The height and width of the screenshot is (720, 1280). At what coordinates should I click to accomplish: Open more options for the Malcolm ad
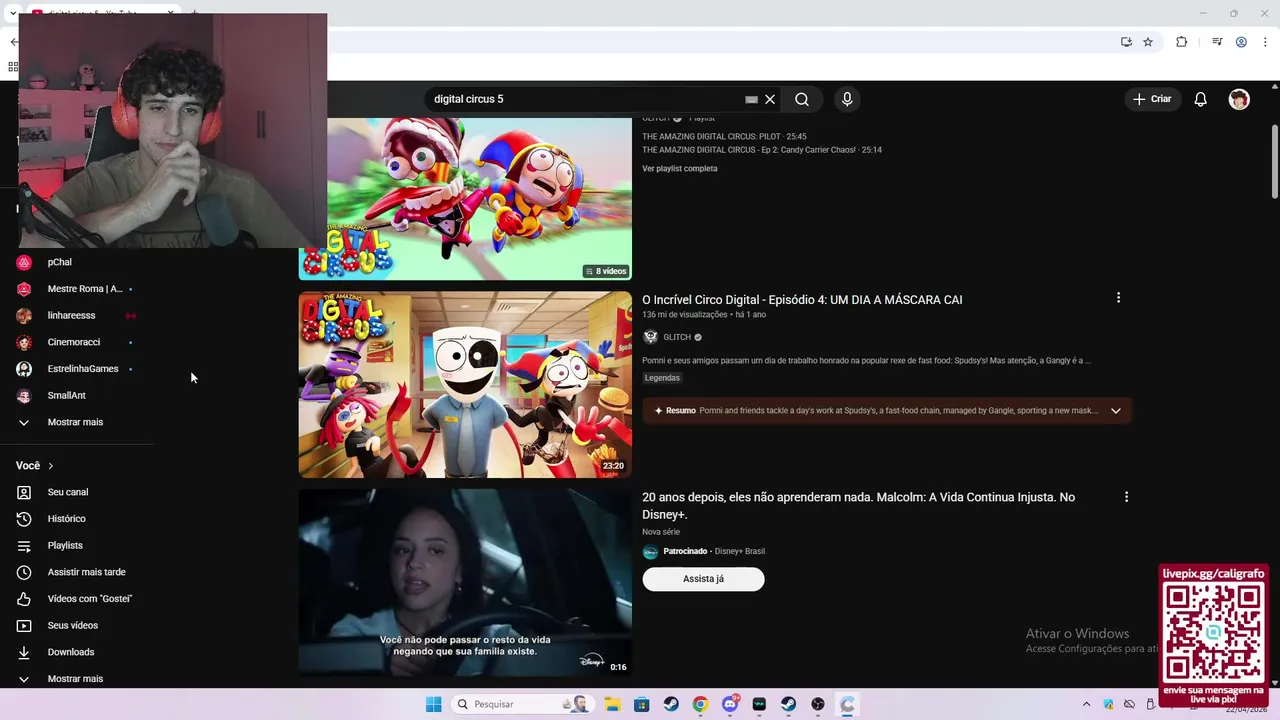(x=1126, y=497)
